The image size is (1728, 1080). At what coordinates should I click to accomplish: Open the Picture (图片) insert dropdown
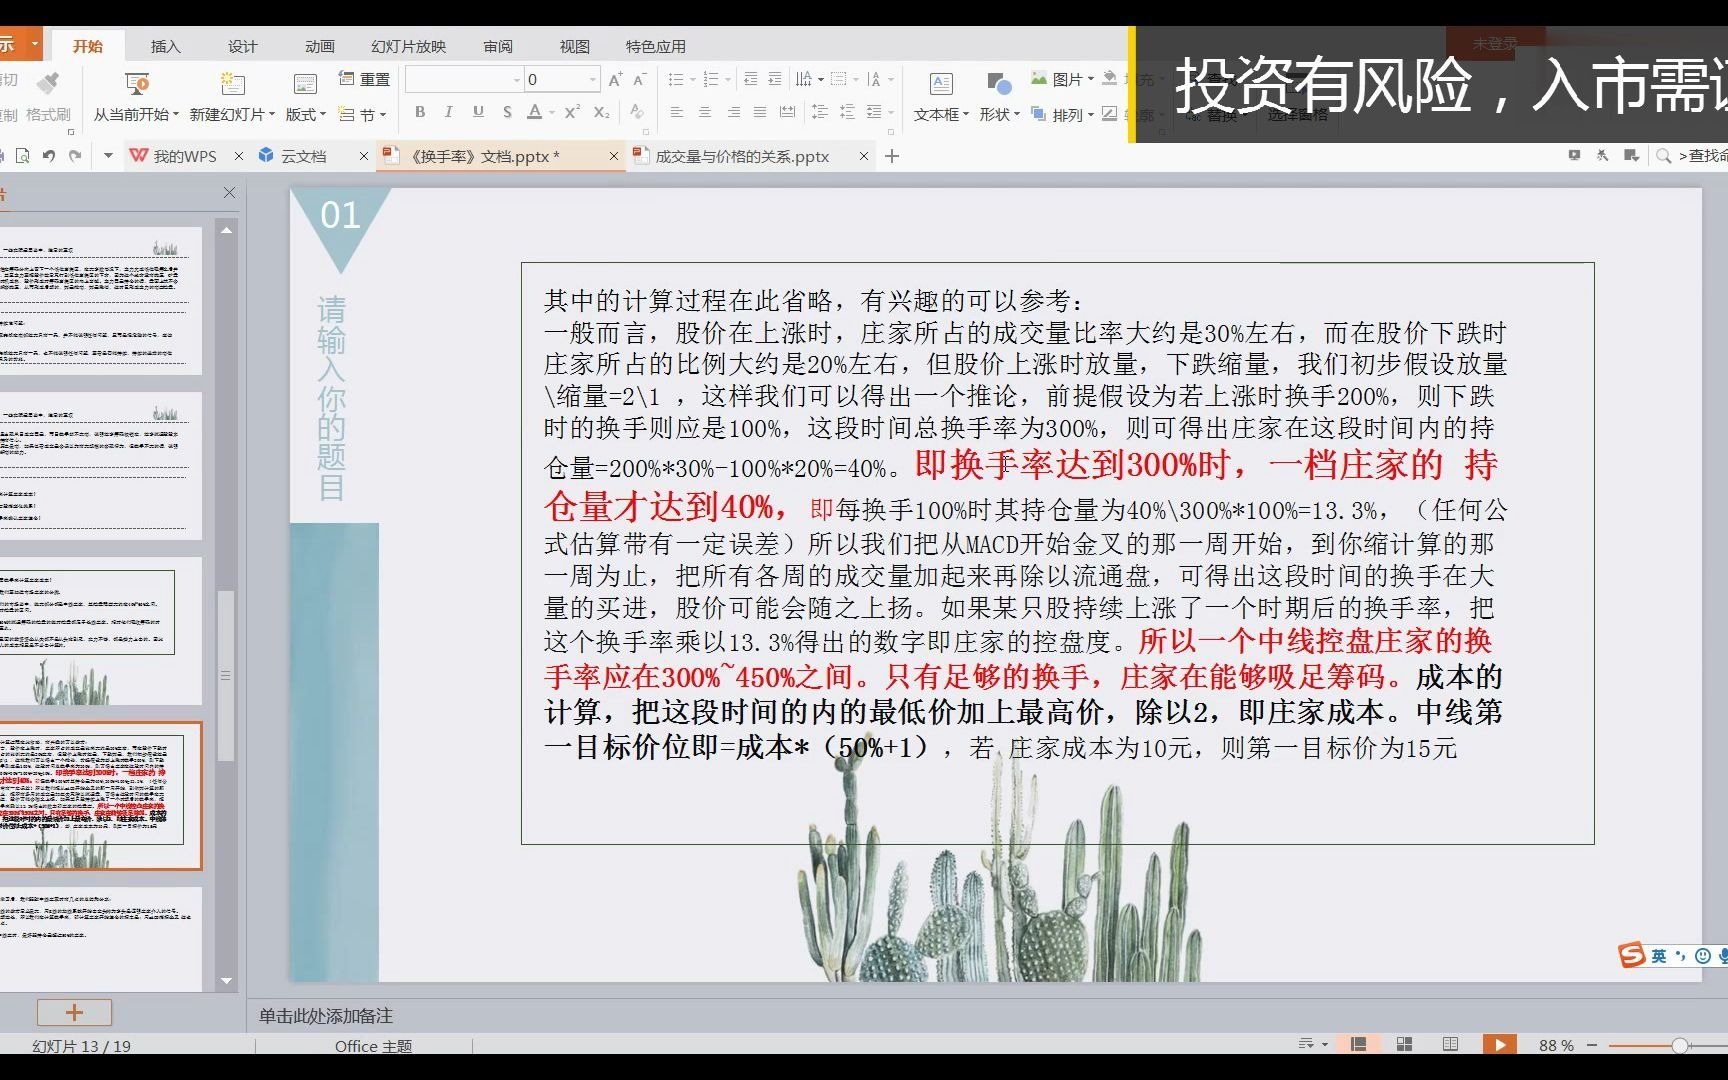[x=1062, y=79]
